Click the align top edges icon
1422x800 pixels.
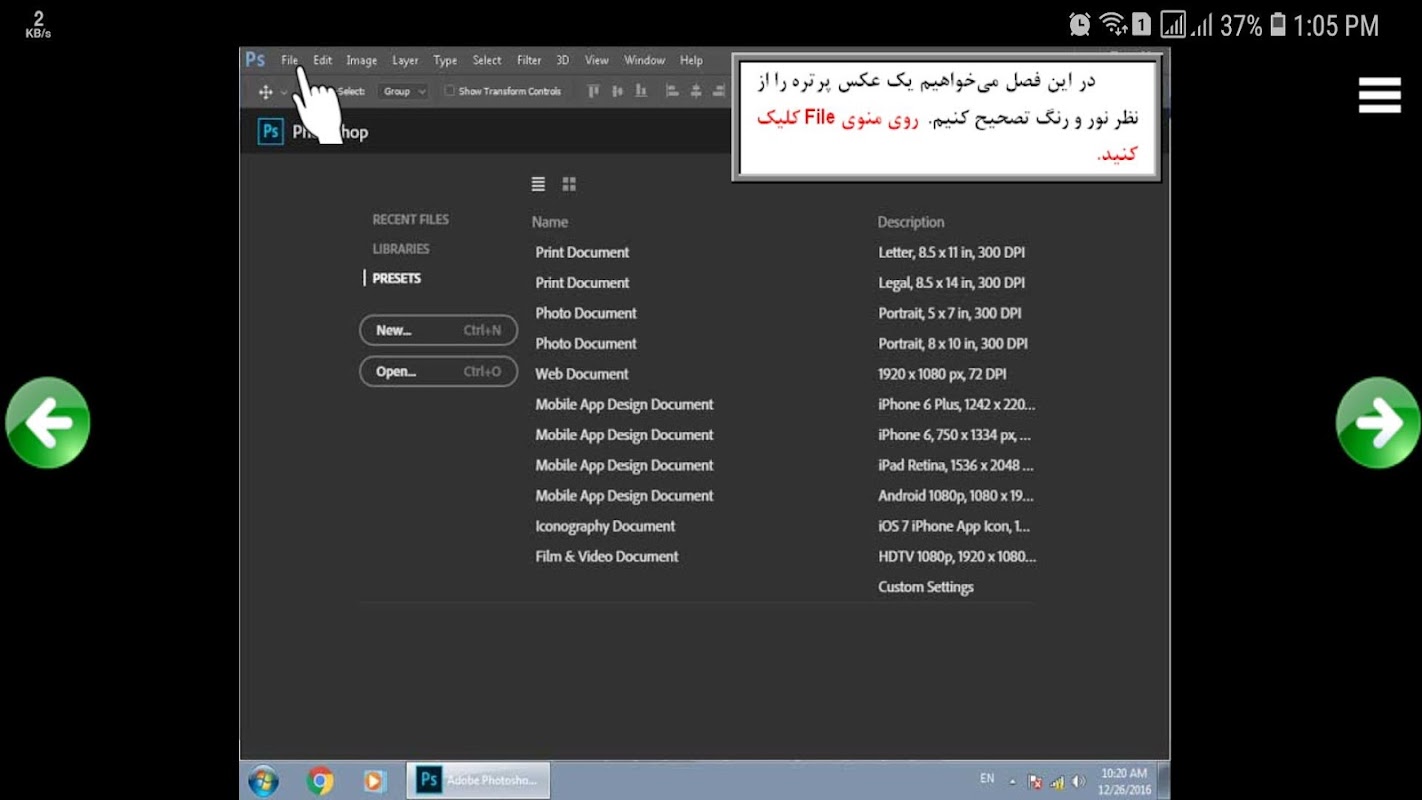click(x=593, y=91)
